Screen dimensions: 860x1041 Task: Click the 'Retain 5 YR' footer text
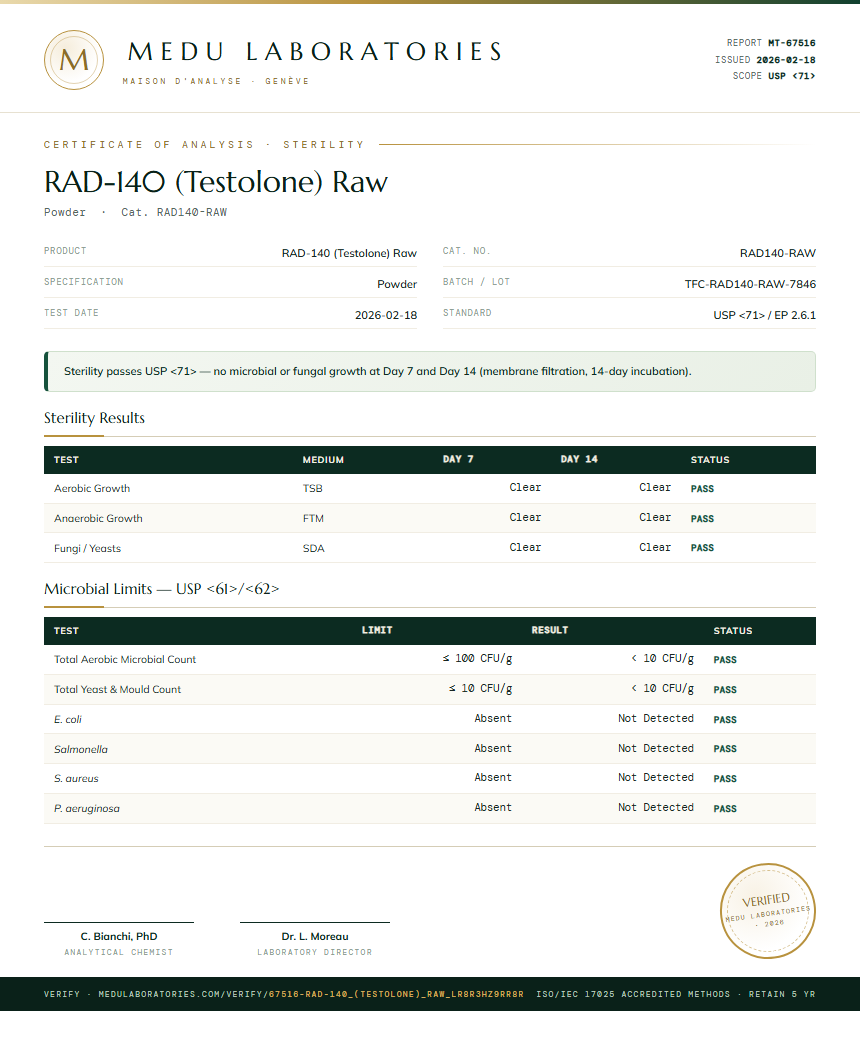[782, 994]
